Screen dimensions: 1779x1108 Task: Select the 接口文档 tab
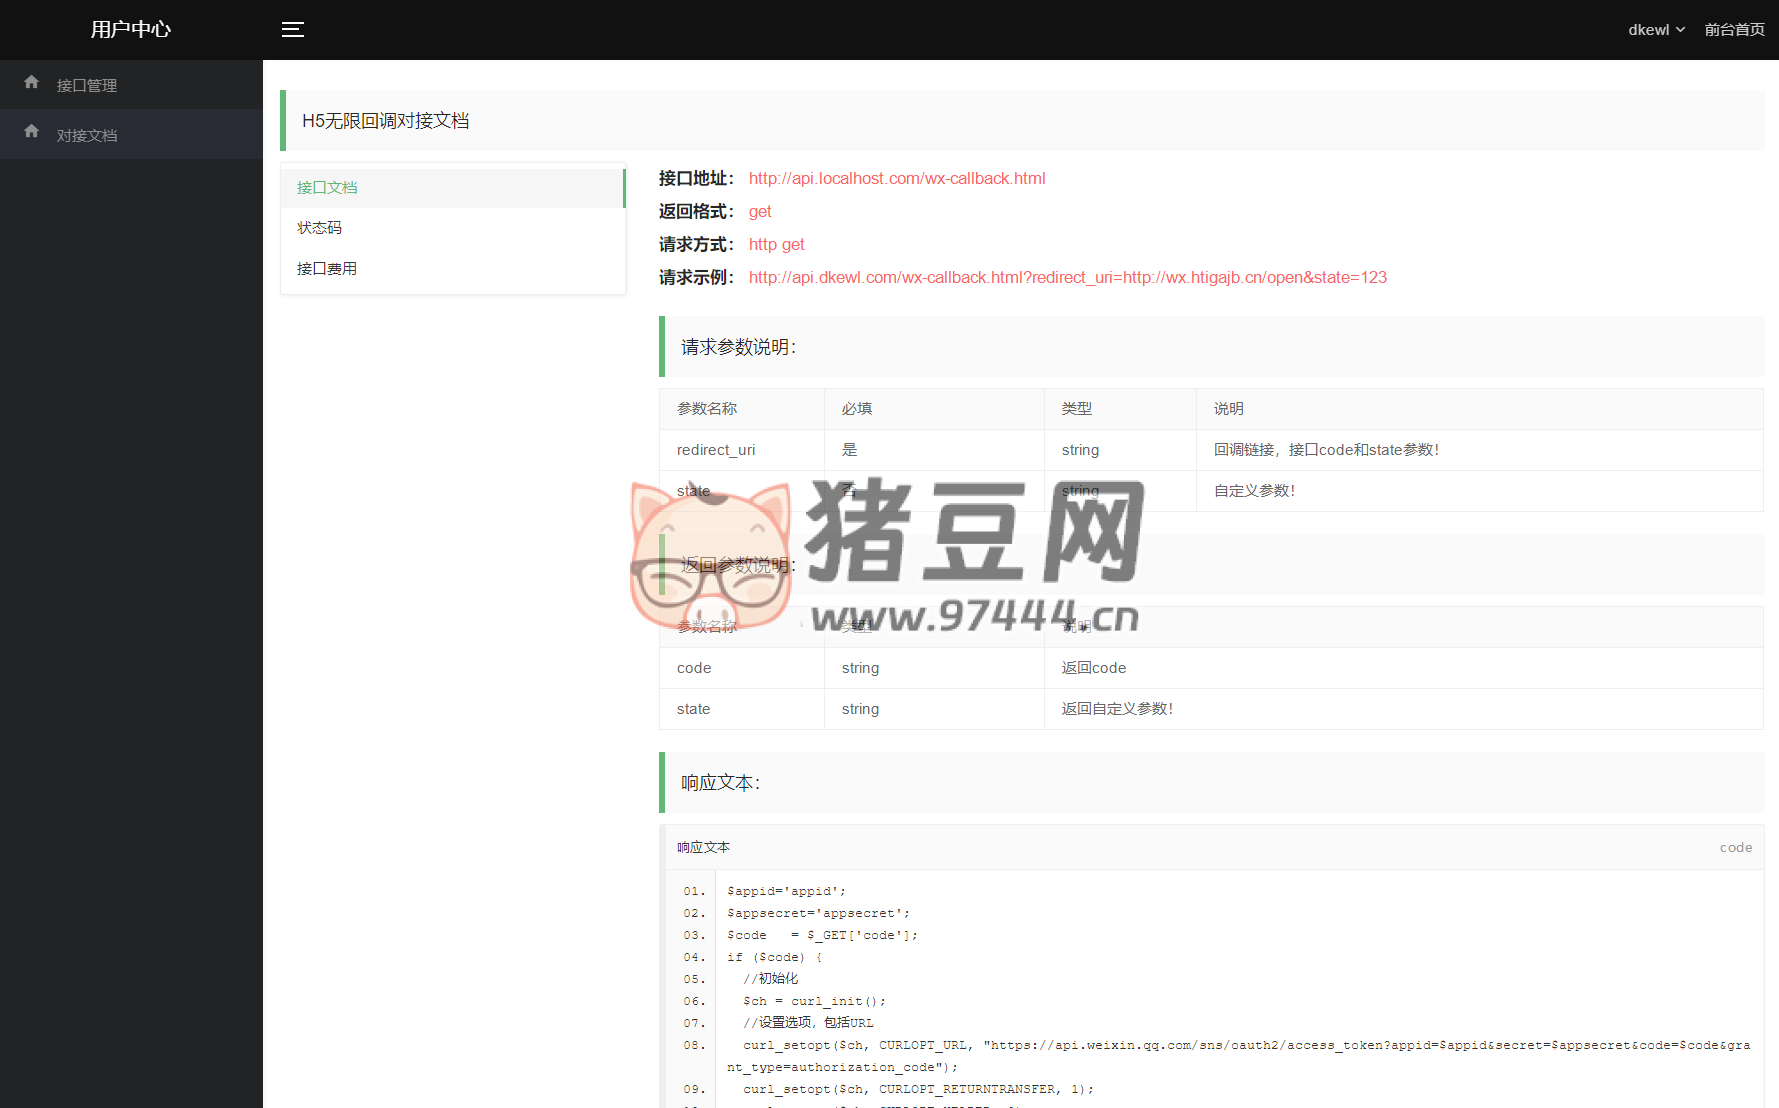[327, 188]
